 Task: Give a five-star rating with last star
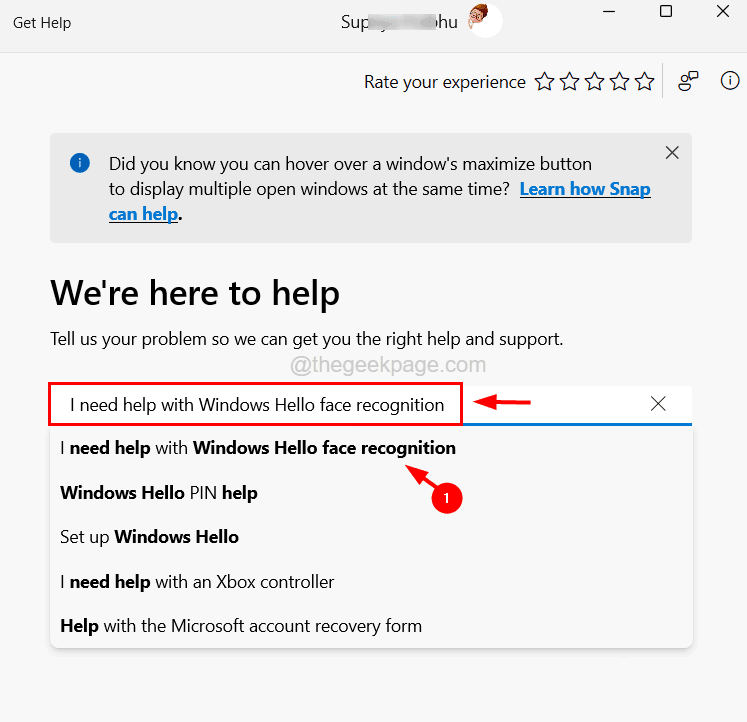(x=645, y=82)
